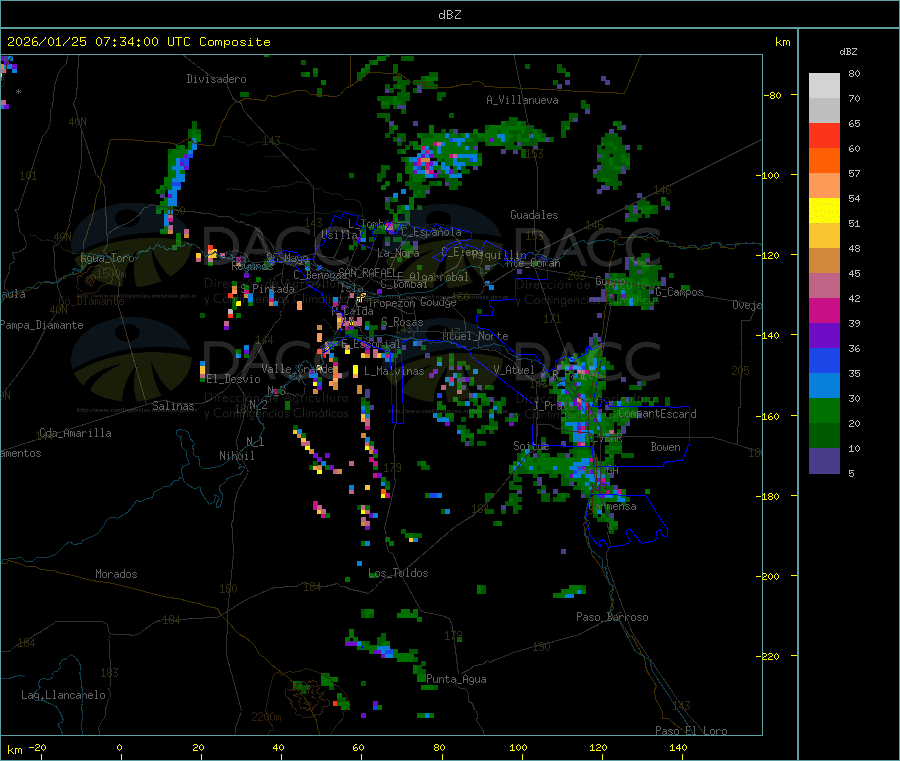900x761 pixels.
Task: Click the 'V_Atuel' map label
Action: [514, 370]
